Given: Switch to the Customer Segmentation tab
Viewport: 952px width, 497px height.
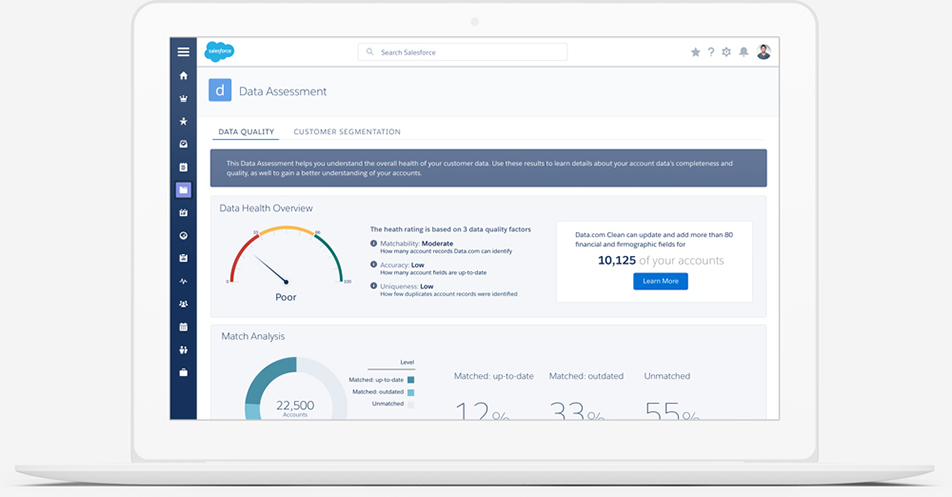Looking at the screenshot, I should click(x=347, y=132).
